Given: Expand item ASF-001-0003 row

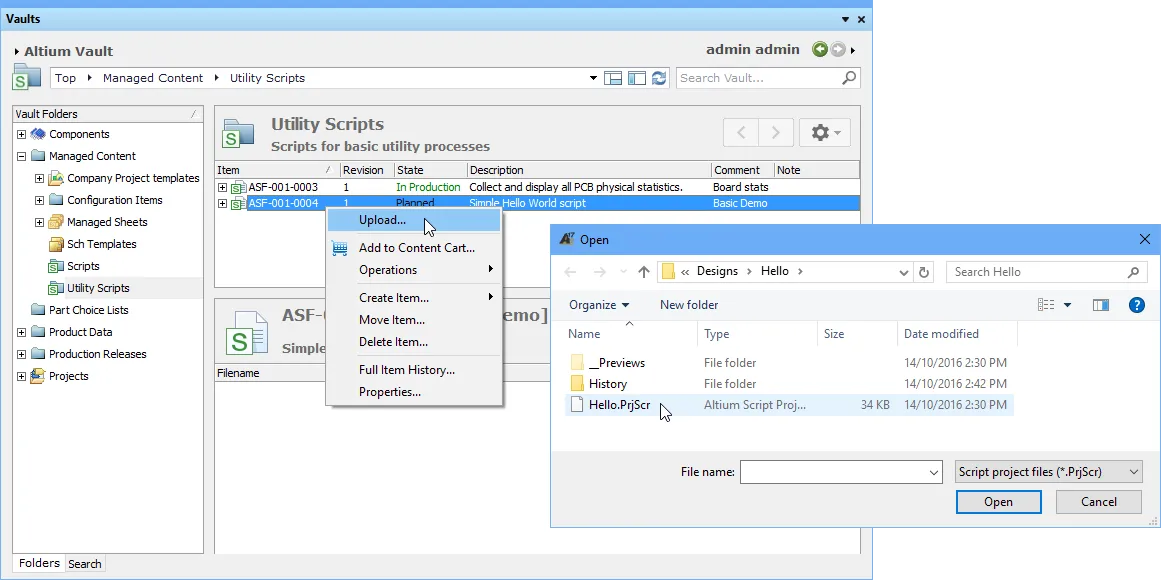Looking at the screenshot, I should (222, 187).
